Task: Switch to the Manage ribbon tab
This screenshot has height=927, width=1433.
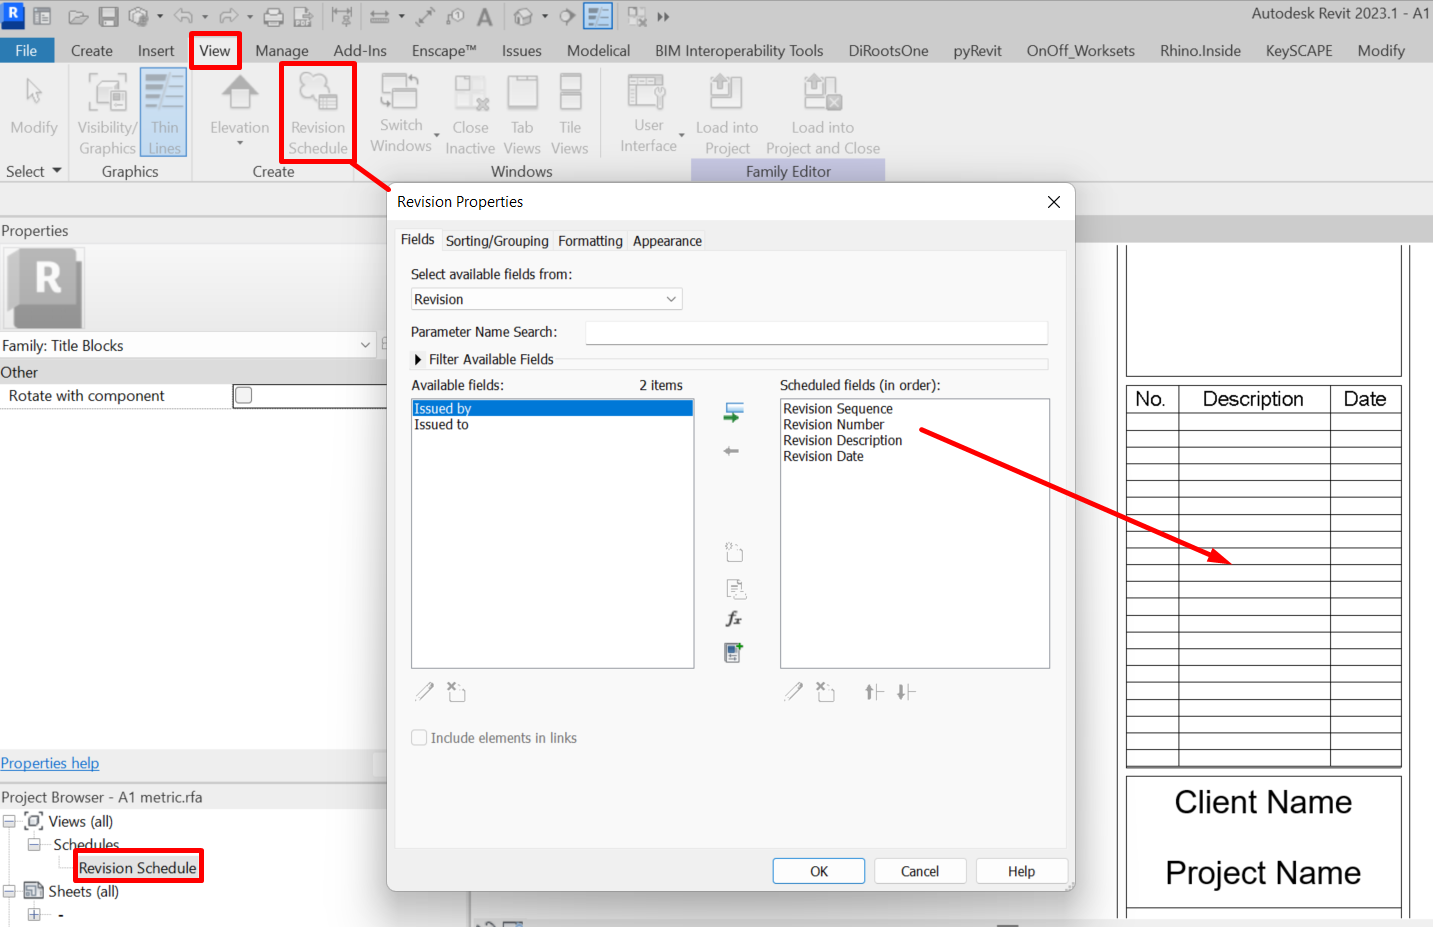Action: (282, 50)
